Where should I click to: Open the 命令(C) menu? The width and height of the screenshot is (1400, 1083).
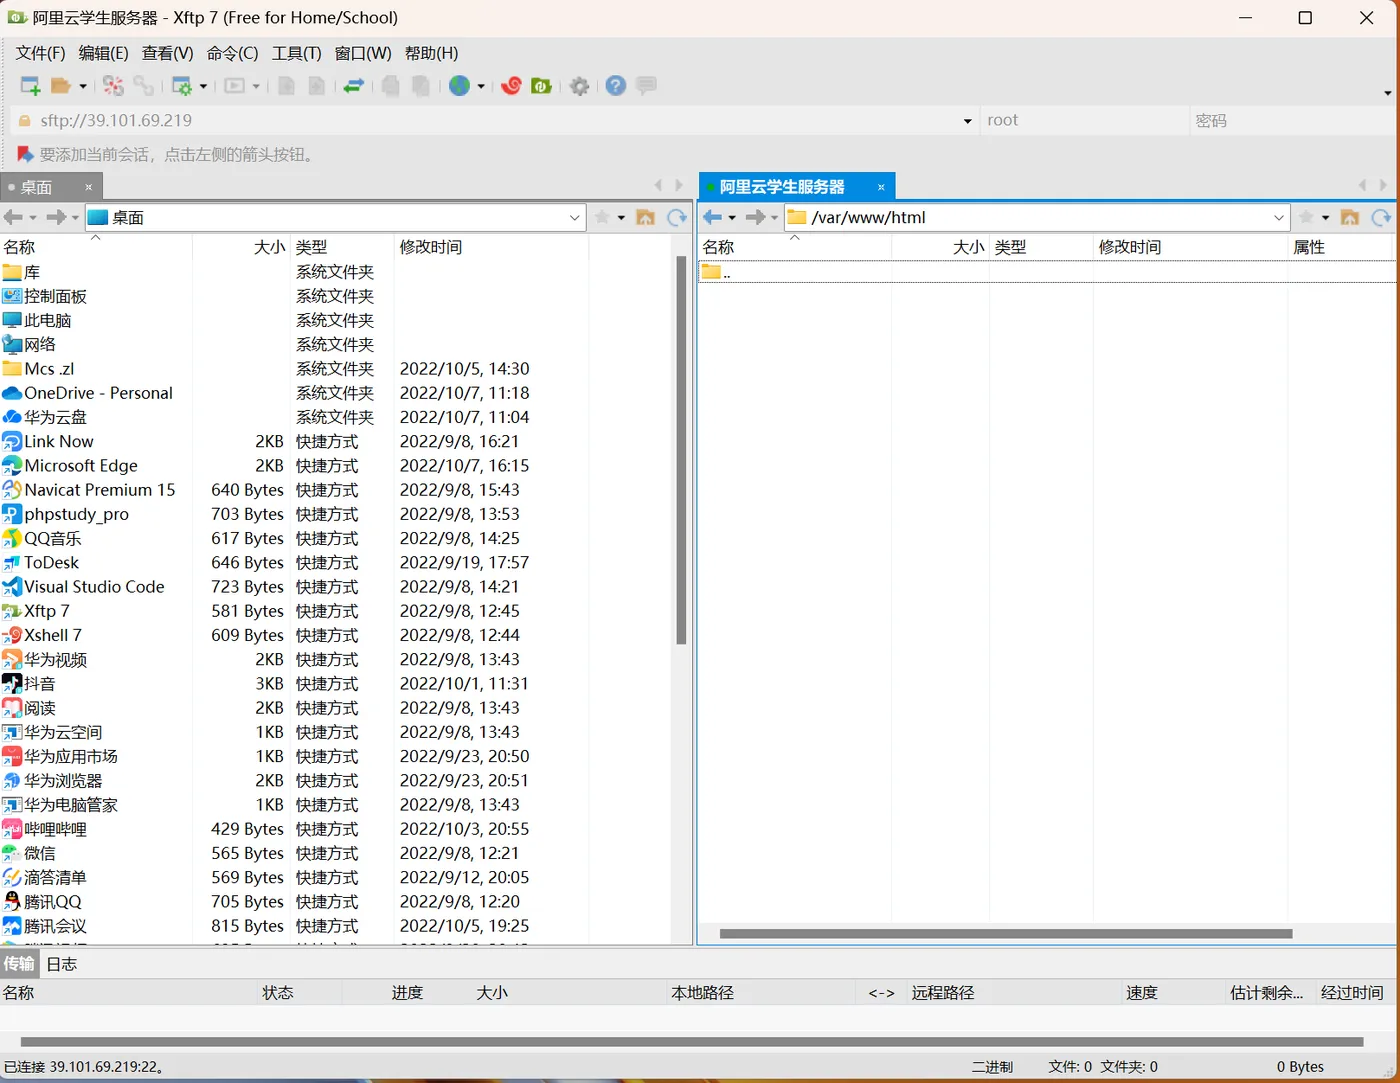pyautogui.click(x=232, y=53)
